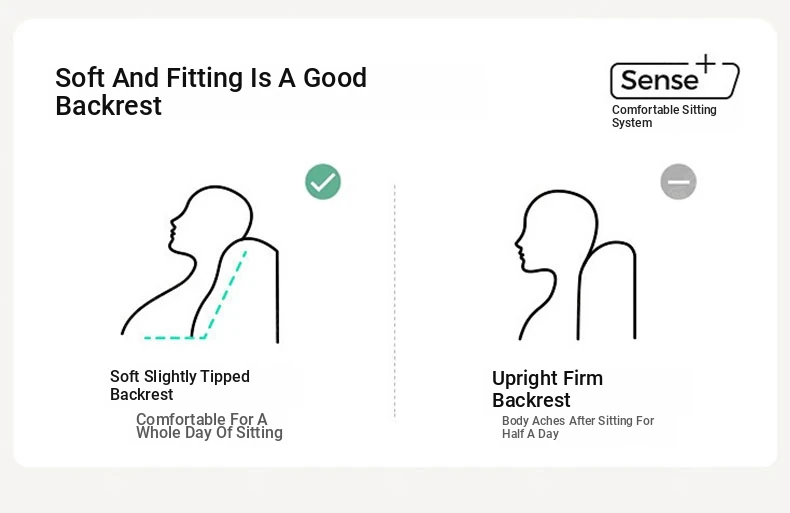This screenshot has height=513, width=790.
Task: Click the tipped chair backrest outline
Action: (x=235, y=290)
